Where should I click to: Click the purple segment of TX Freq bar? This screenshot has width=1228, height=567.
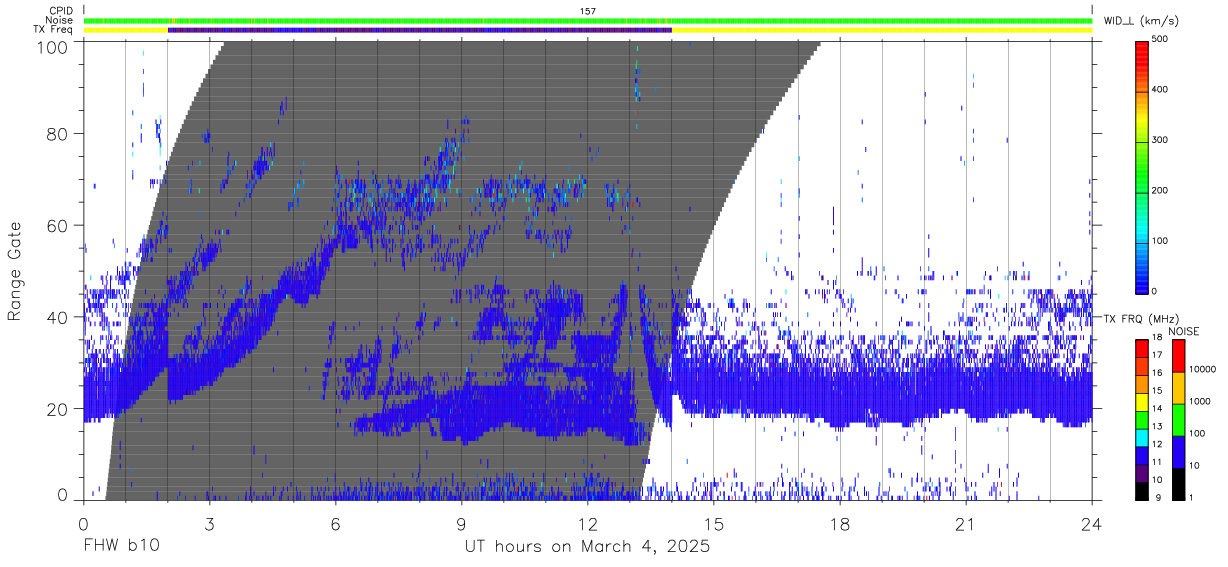[420, 30]
